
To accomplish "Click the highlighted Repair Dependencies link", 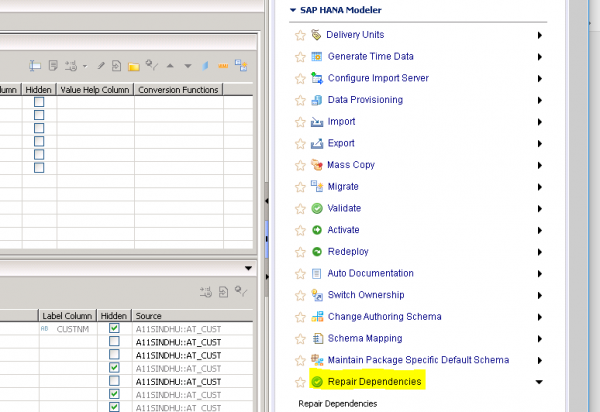I will click(x=374, y=382).
